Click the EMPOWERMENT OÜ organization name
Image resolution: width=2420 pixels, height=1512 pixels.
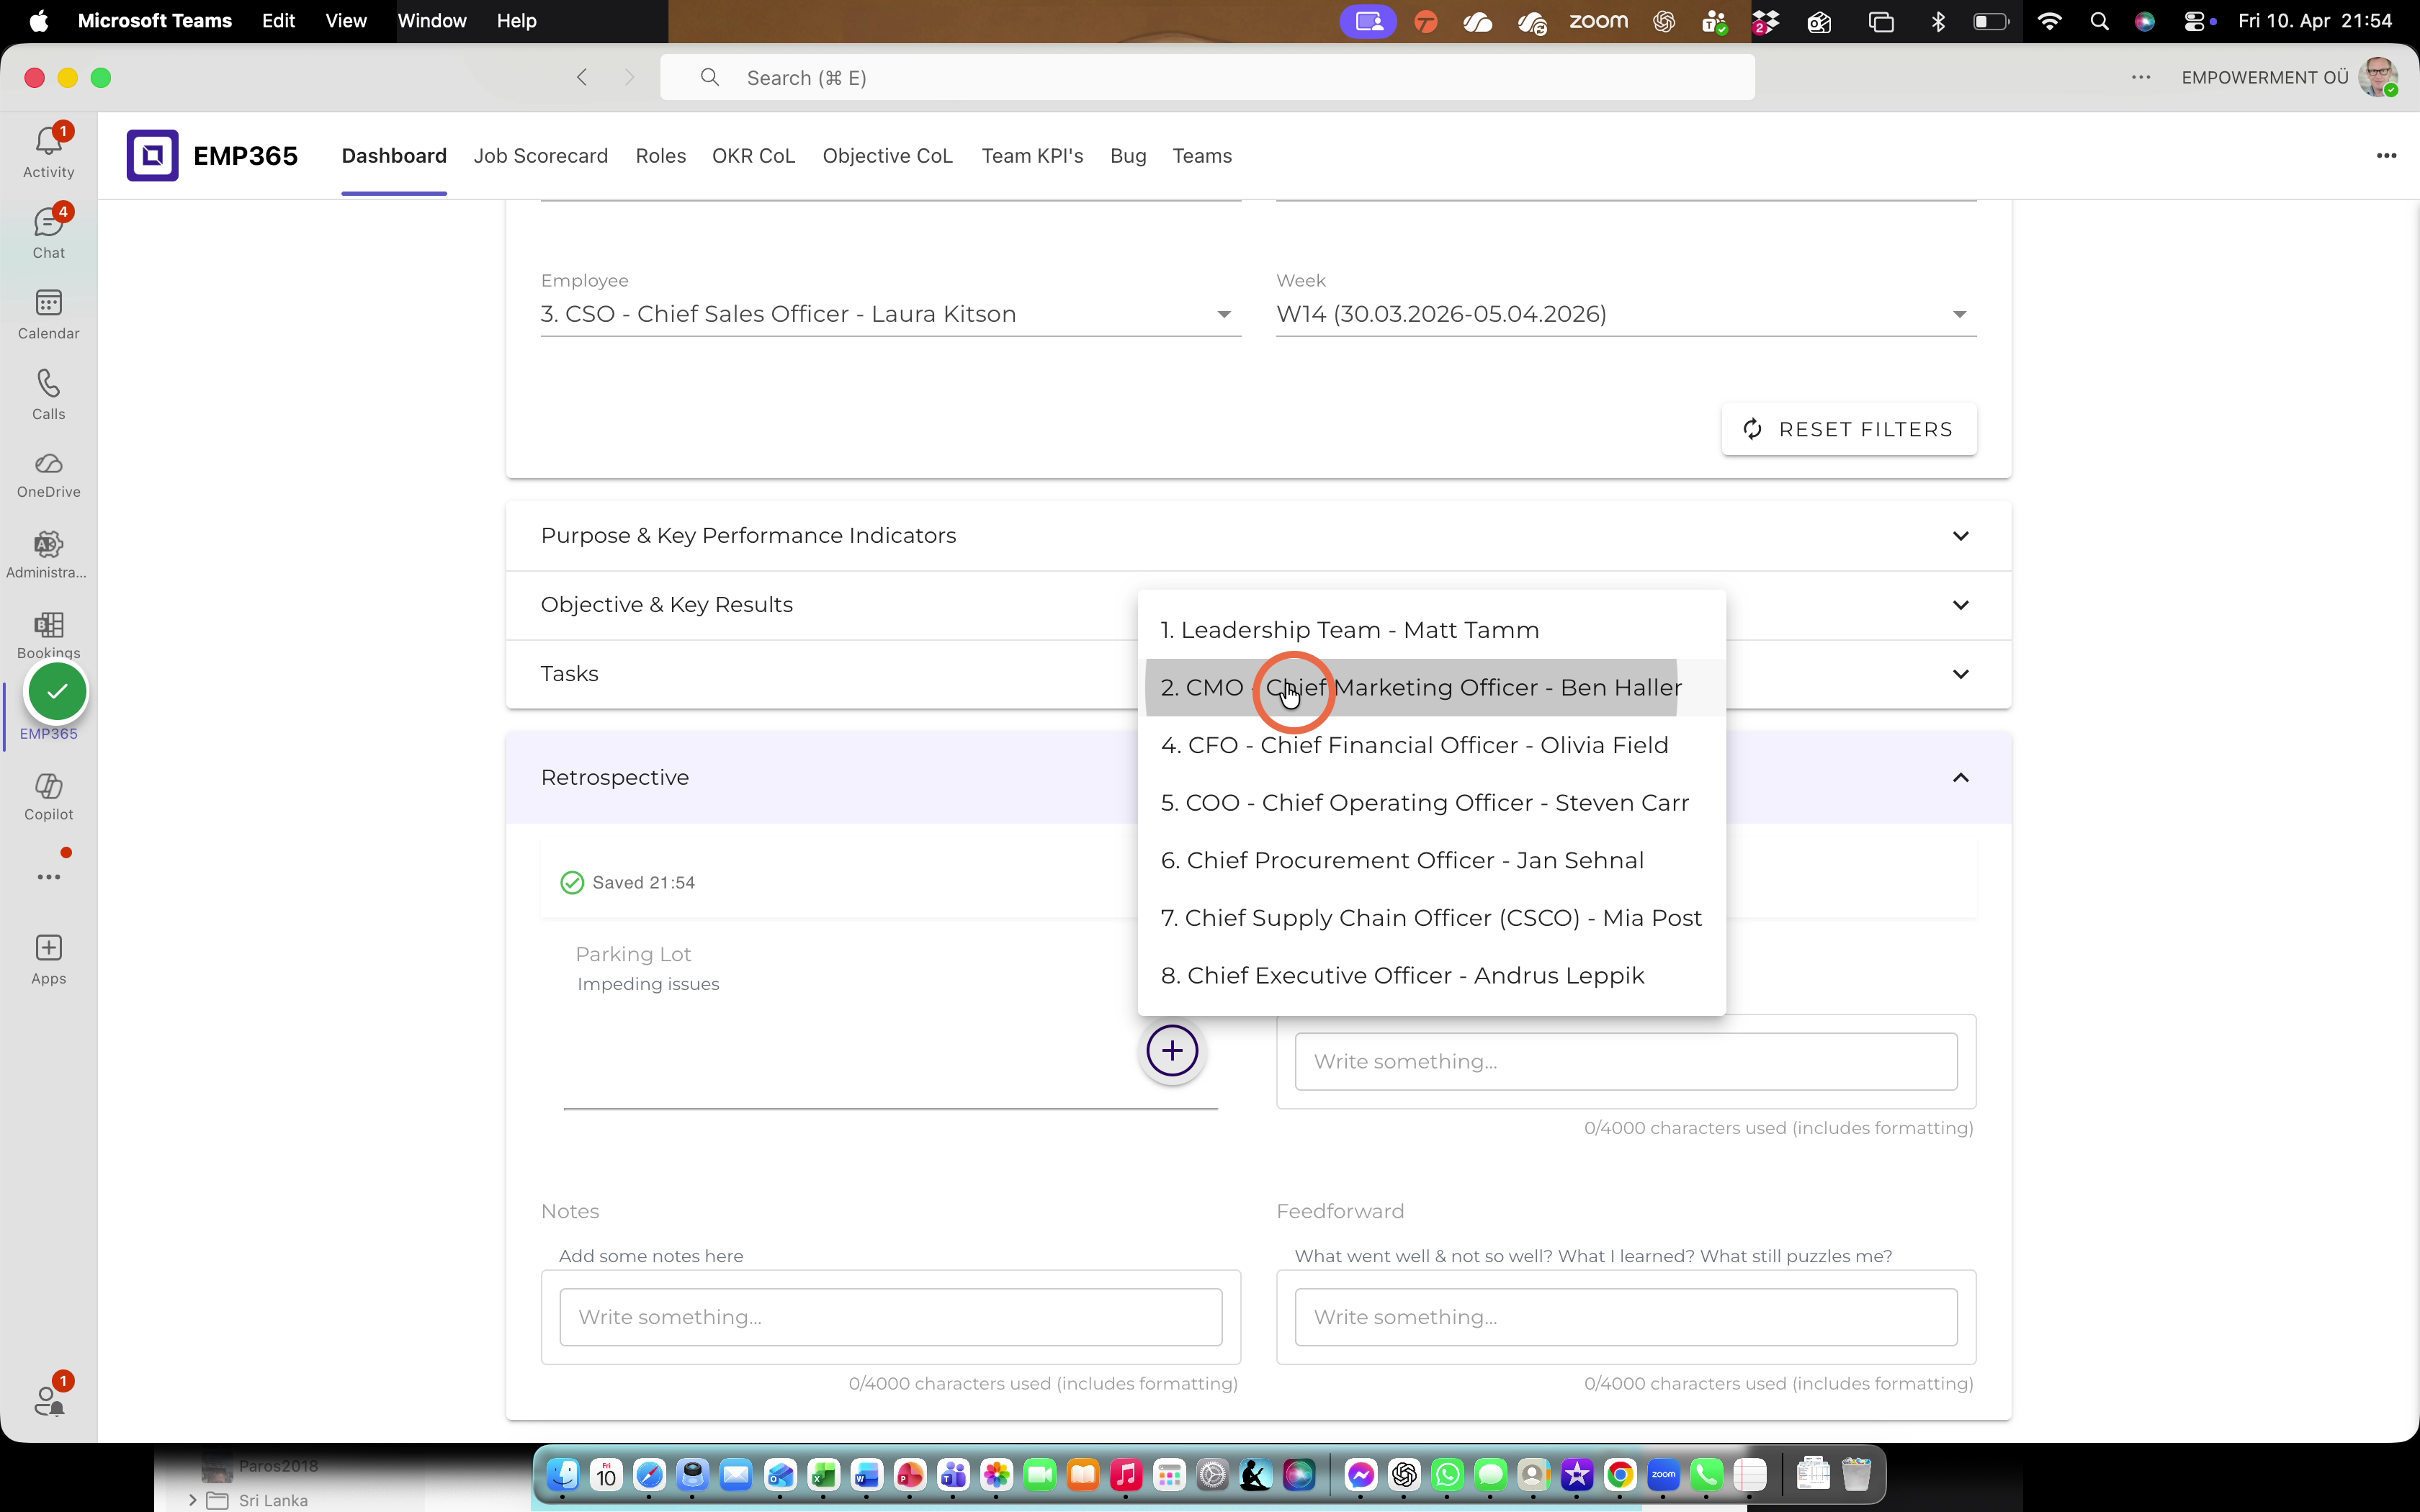[x=2264, y=77]
